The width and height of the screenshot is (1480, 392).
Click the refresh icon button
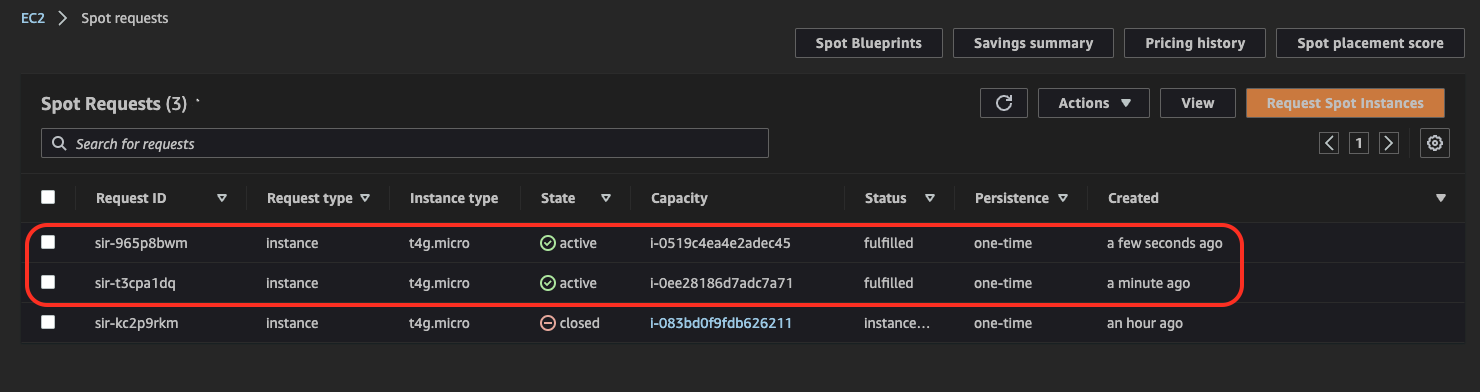click(x=1004, y=103)
